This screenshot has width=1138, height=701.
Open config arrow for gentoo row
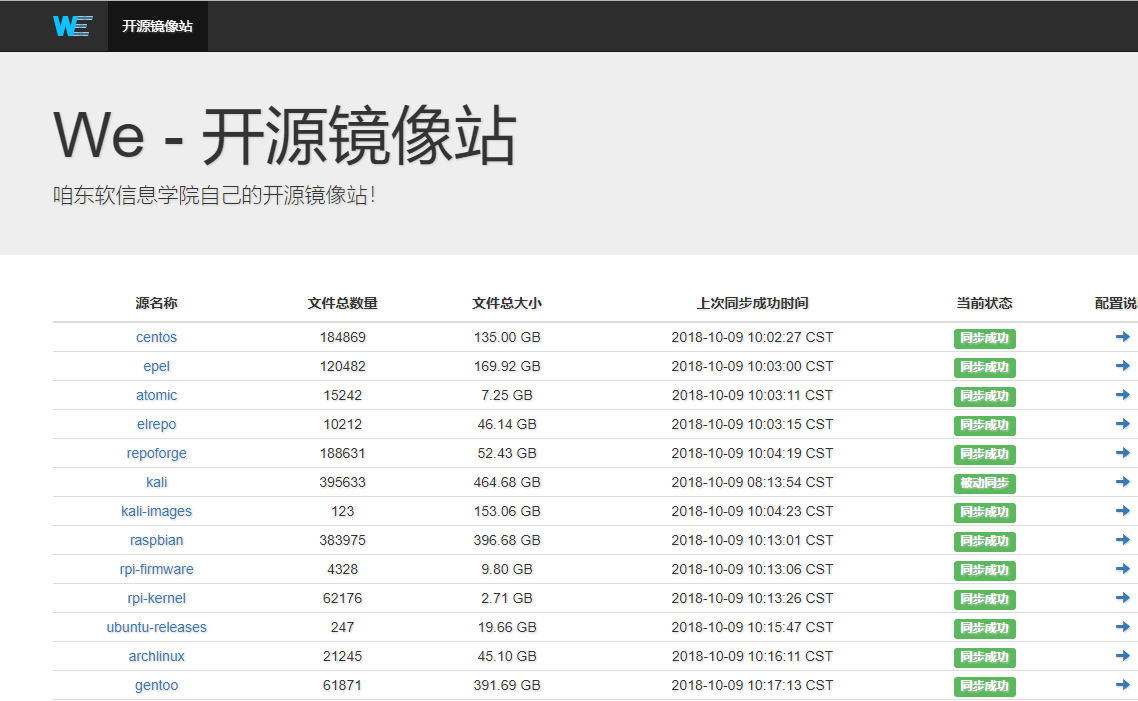click(1123, 685)
